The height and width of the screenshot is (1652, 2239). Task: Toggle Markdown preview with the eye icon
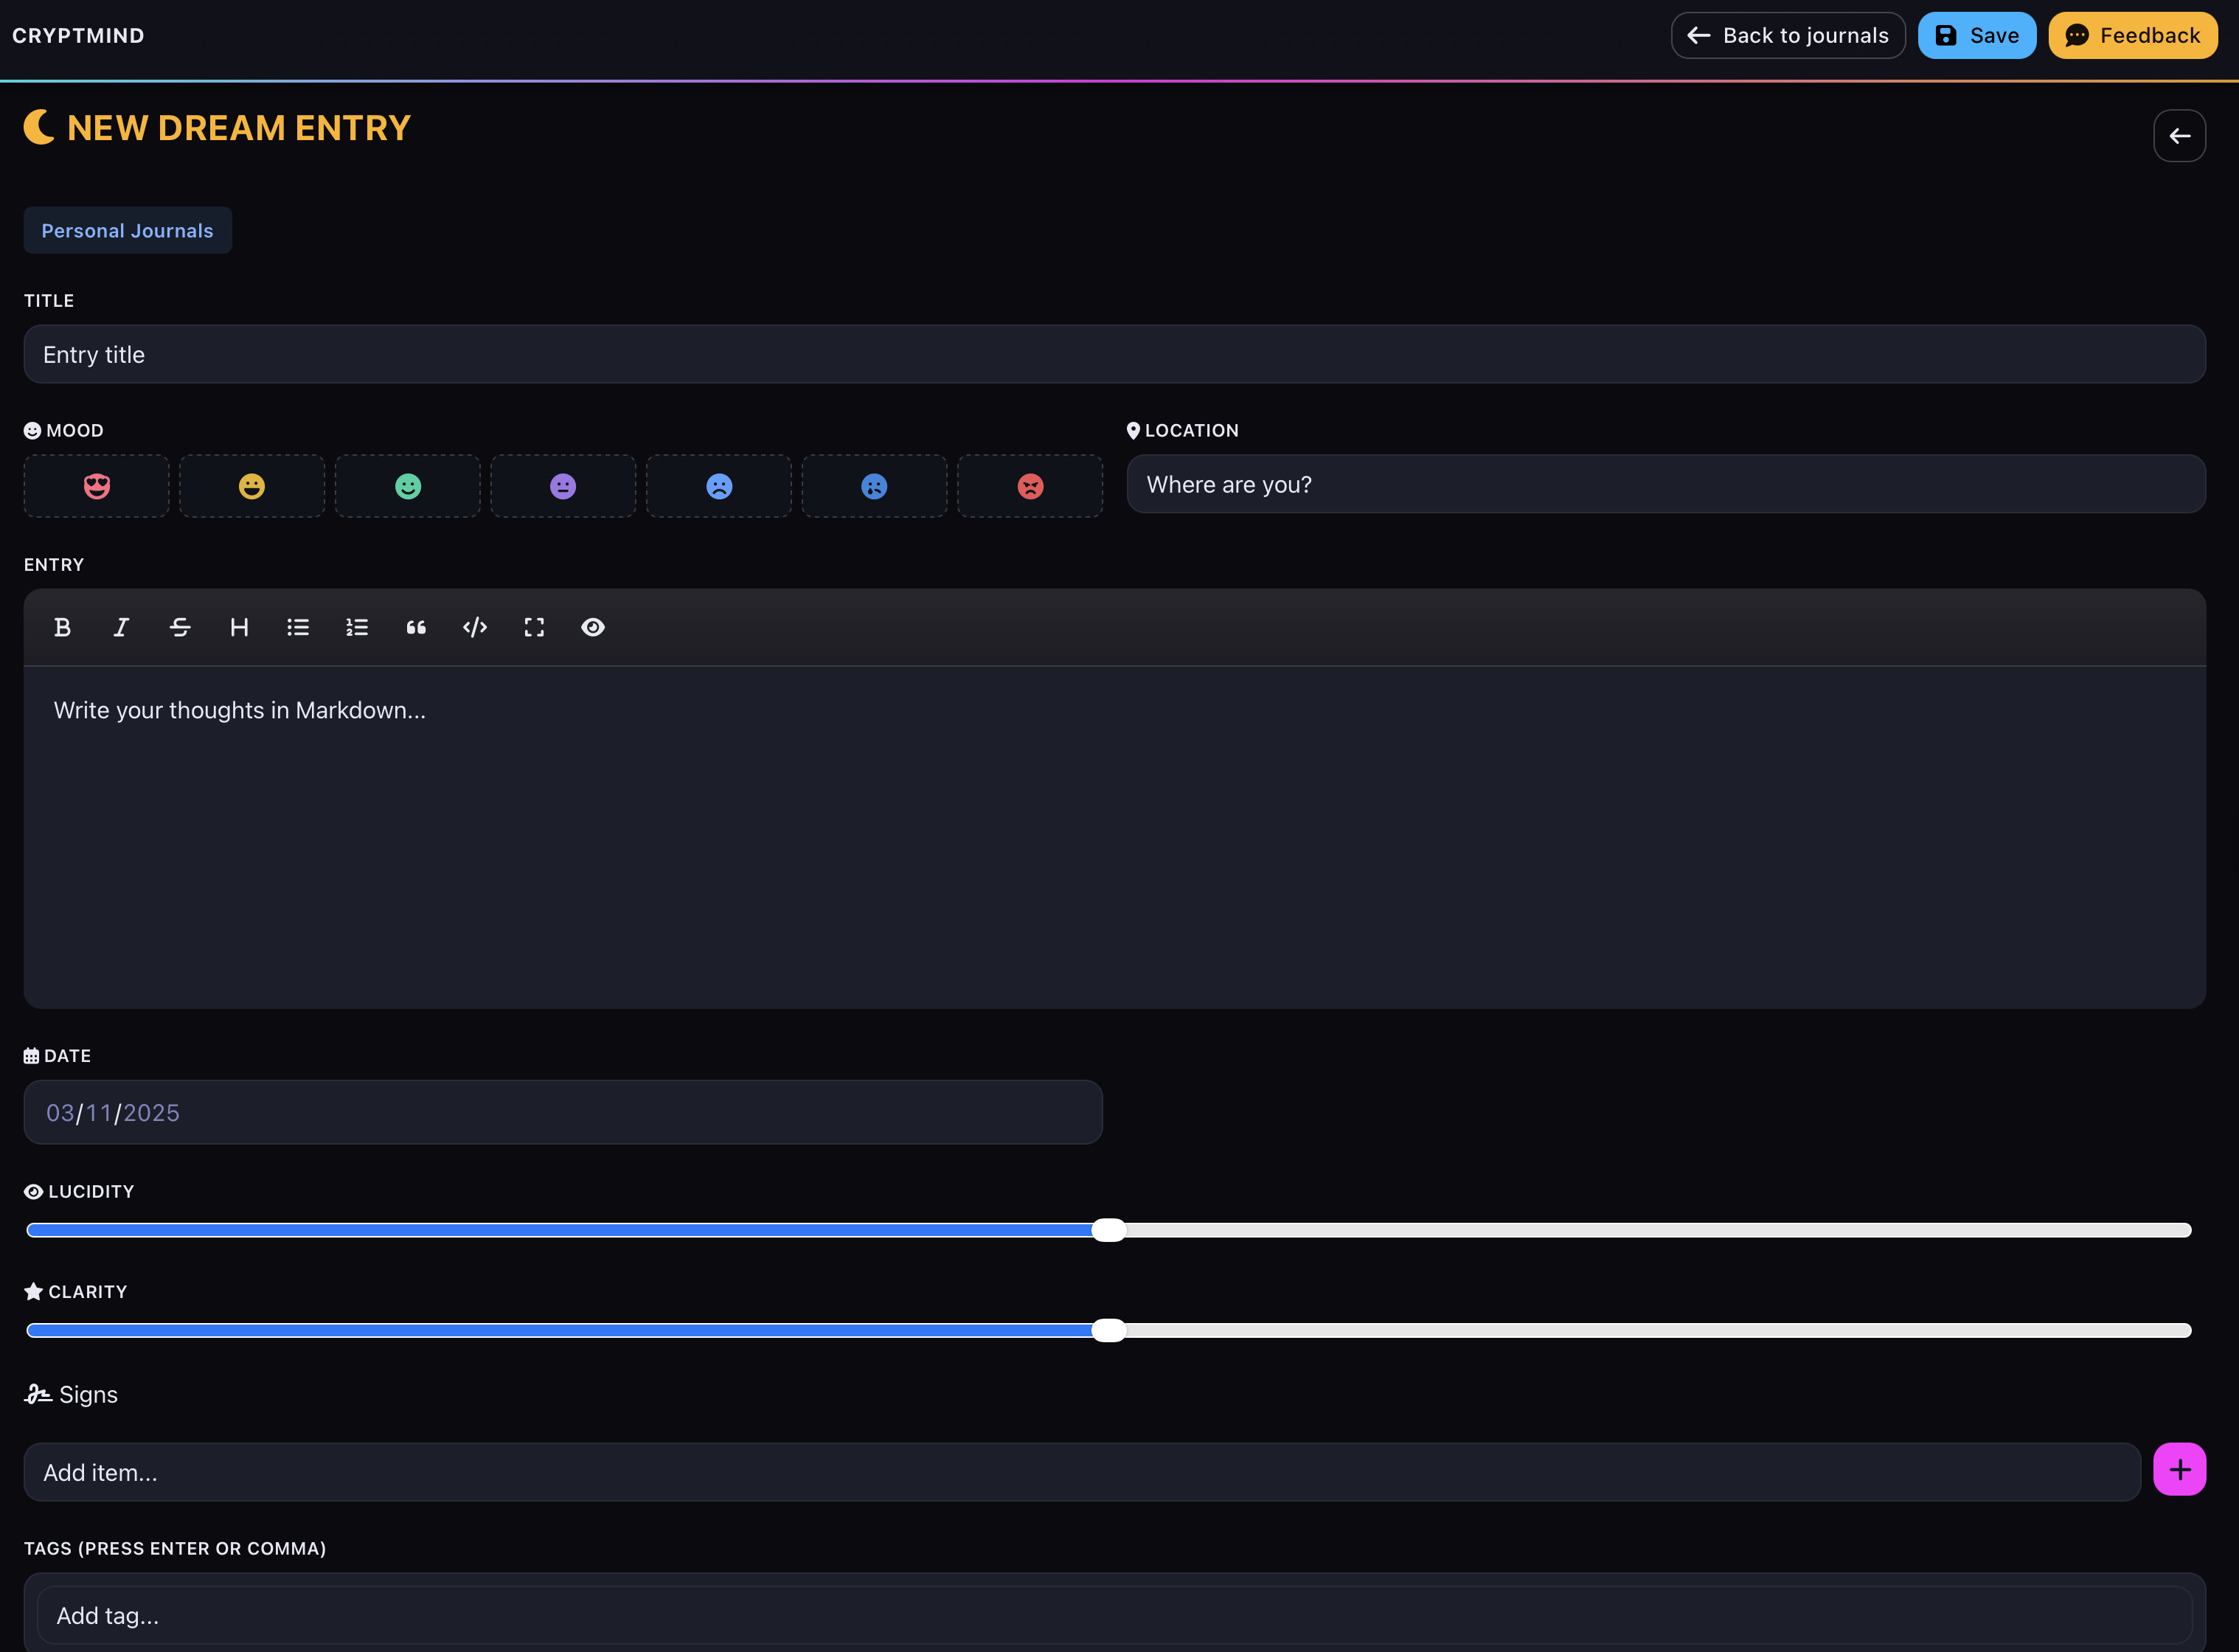click(593, 627)
